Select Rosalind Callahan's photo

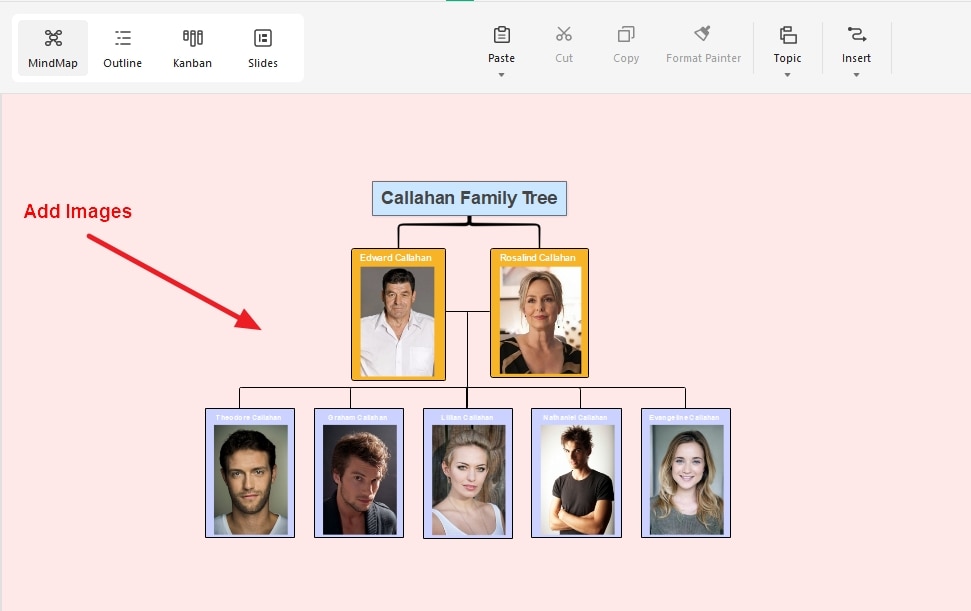tap(541, 321)
